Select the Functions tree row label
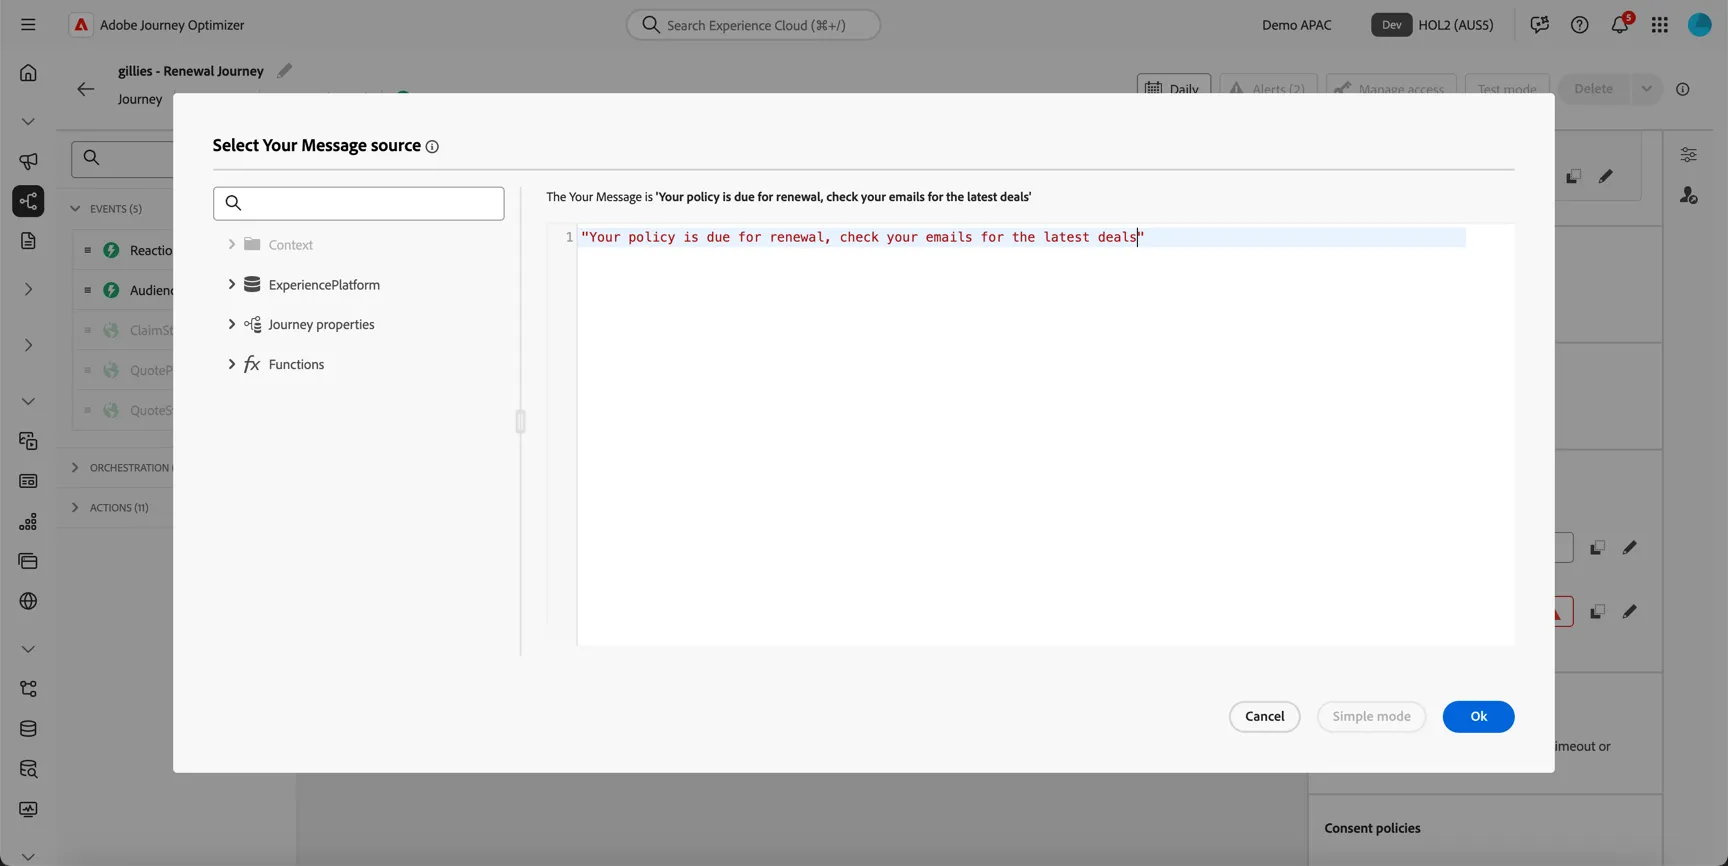Image resolution: width=1728 pixels, height=866 pixels. [x=296, y=364]
